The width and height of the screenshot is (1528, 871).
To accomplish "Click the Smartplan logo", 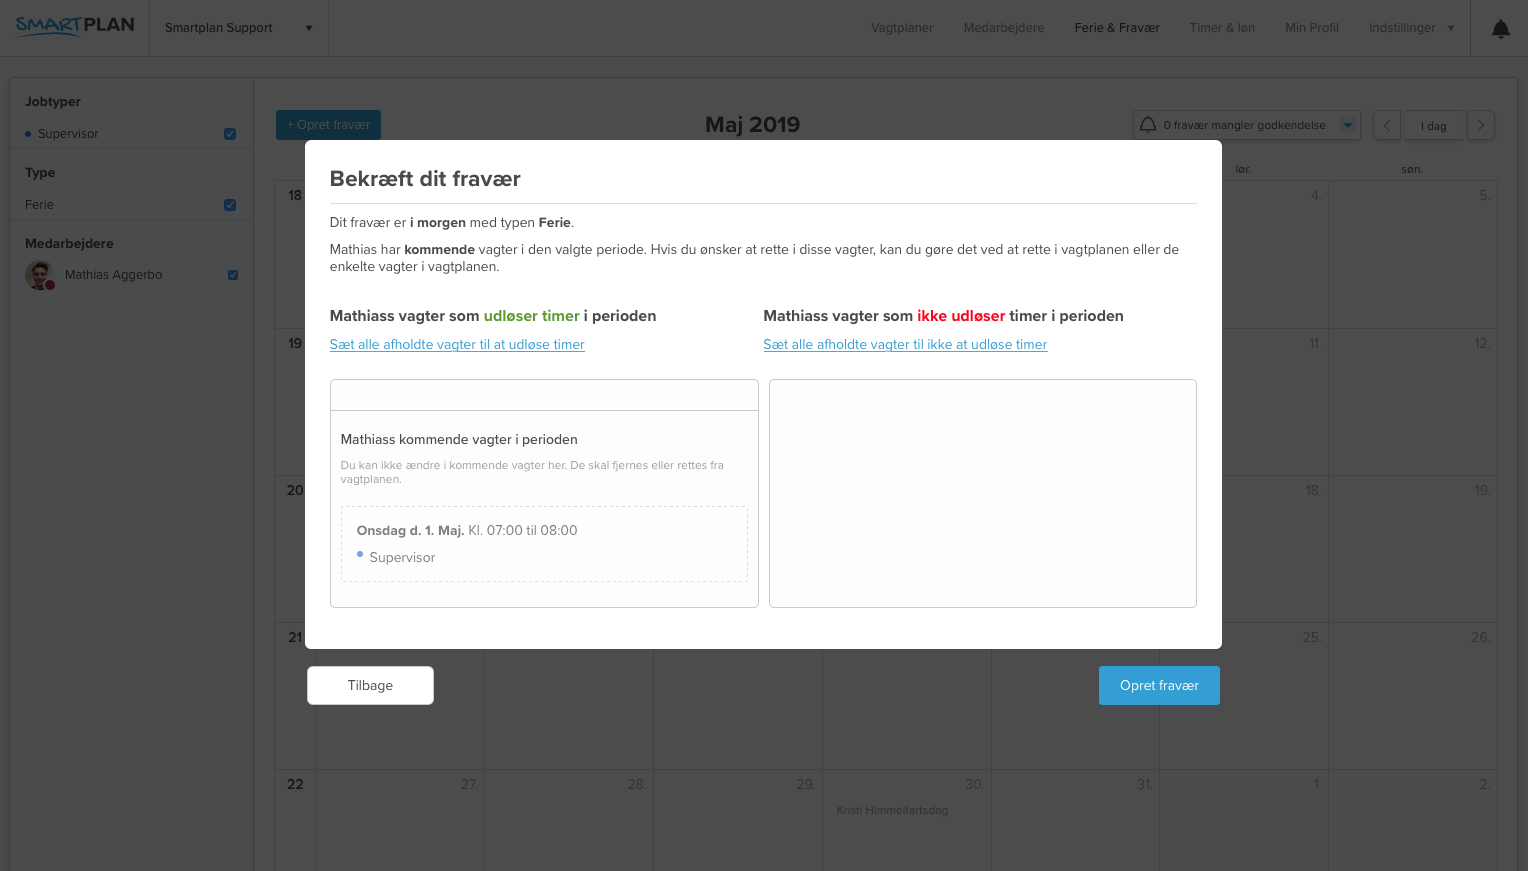I will point(75,26).
